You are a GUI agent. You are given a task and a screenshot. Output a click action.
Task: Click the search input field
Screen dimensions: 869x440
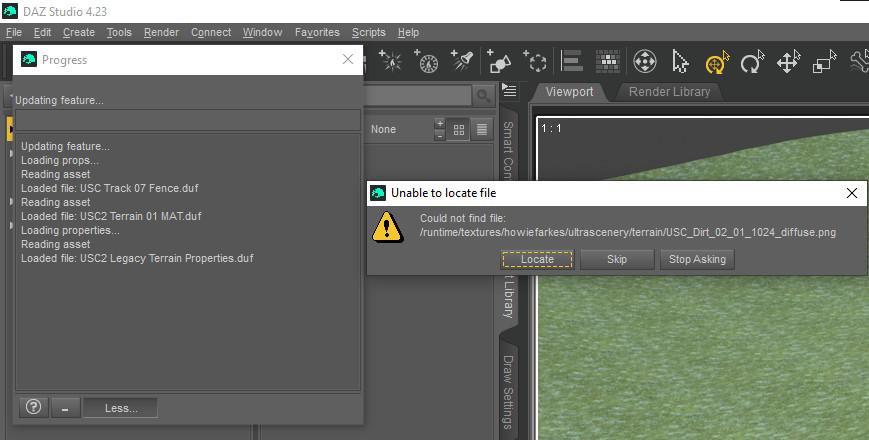418,96
